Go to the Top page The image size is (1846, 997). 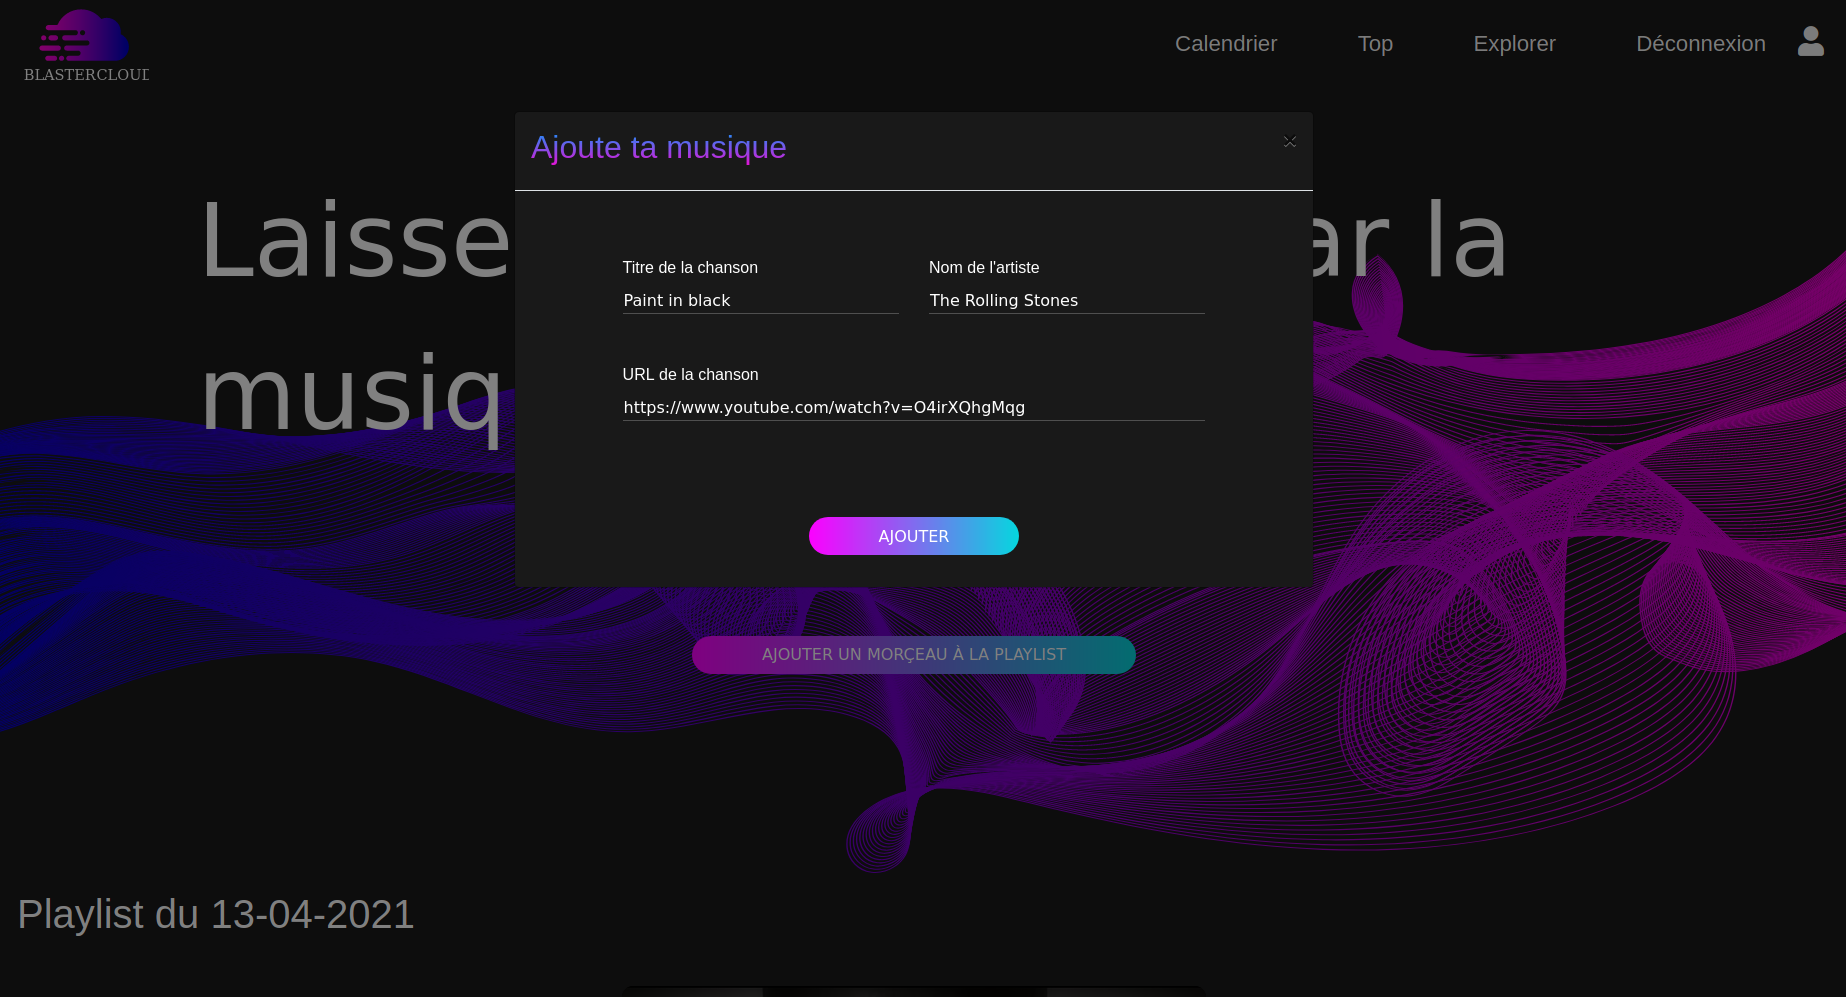(x=1375, y=44)
